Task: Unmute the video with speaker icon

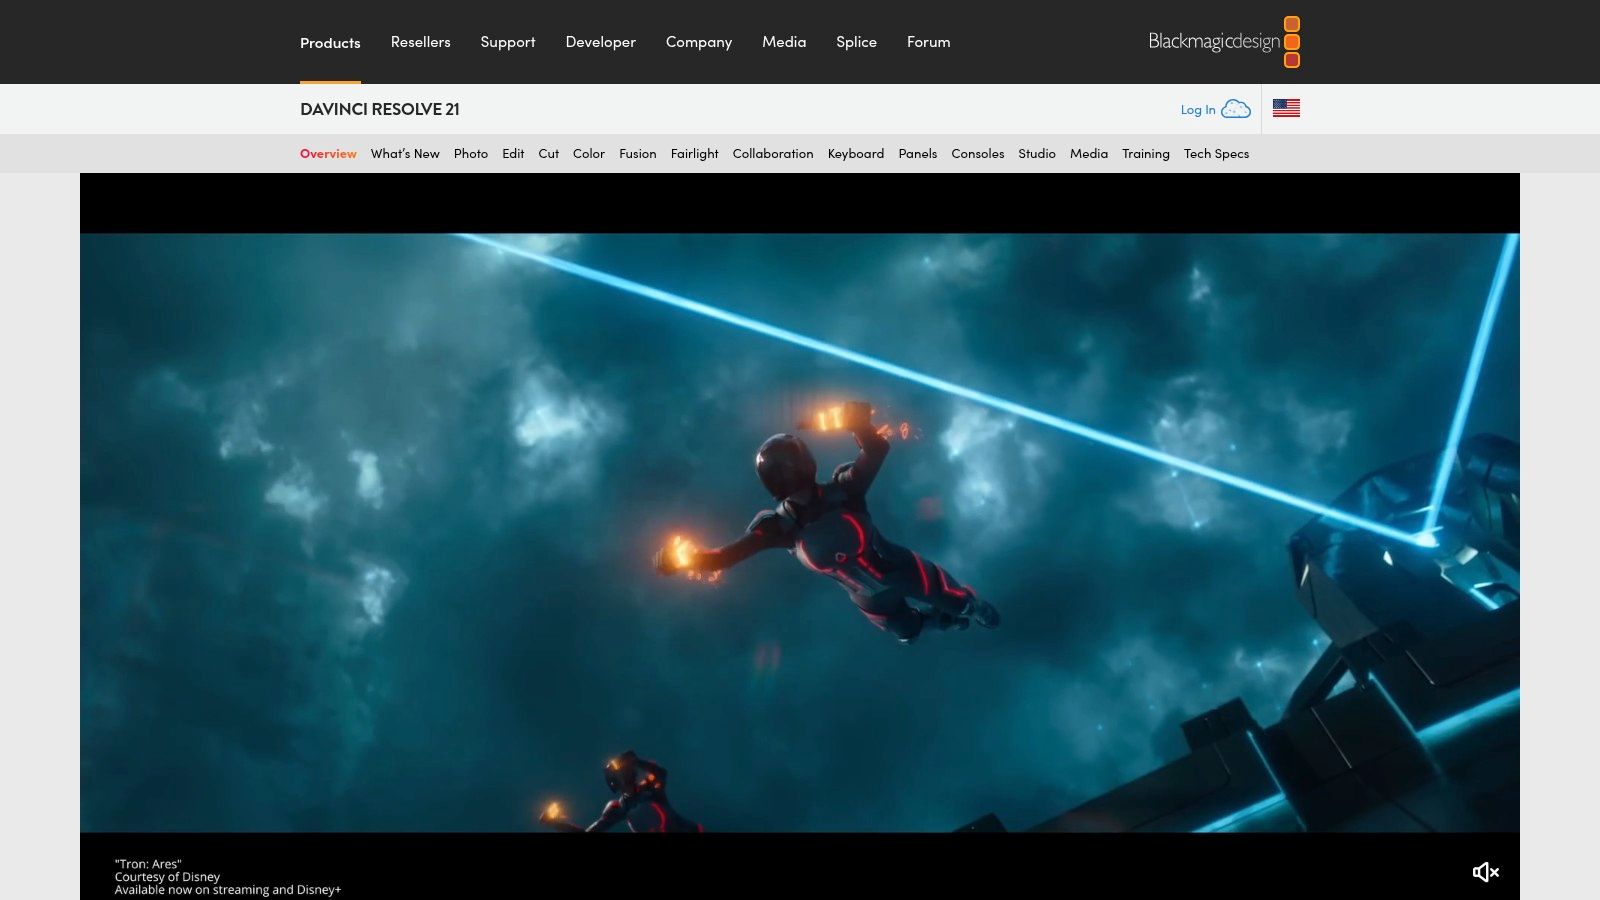Action: click(x=1486, y=872)
